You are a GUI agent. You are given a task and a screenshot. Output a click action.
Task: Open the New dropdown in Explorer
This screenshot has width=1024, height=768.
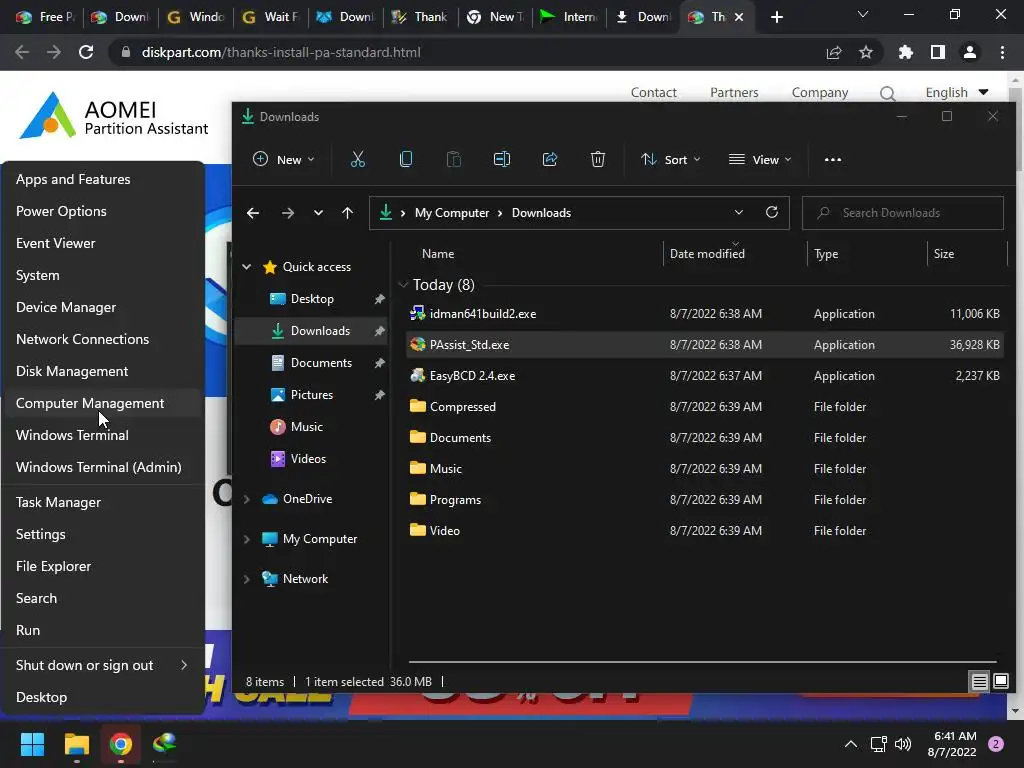pos(284,159)
